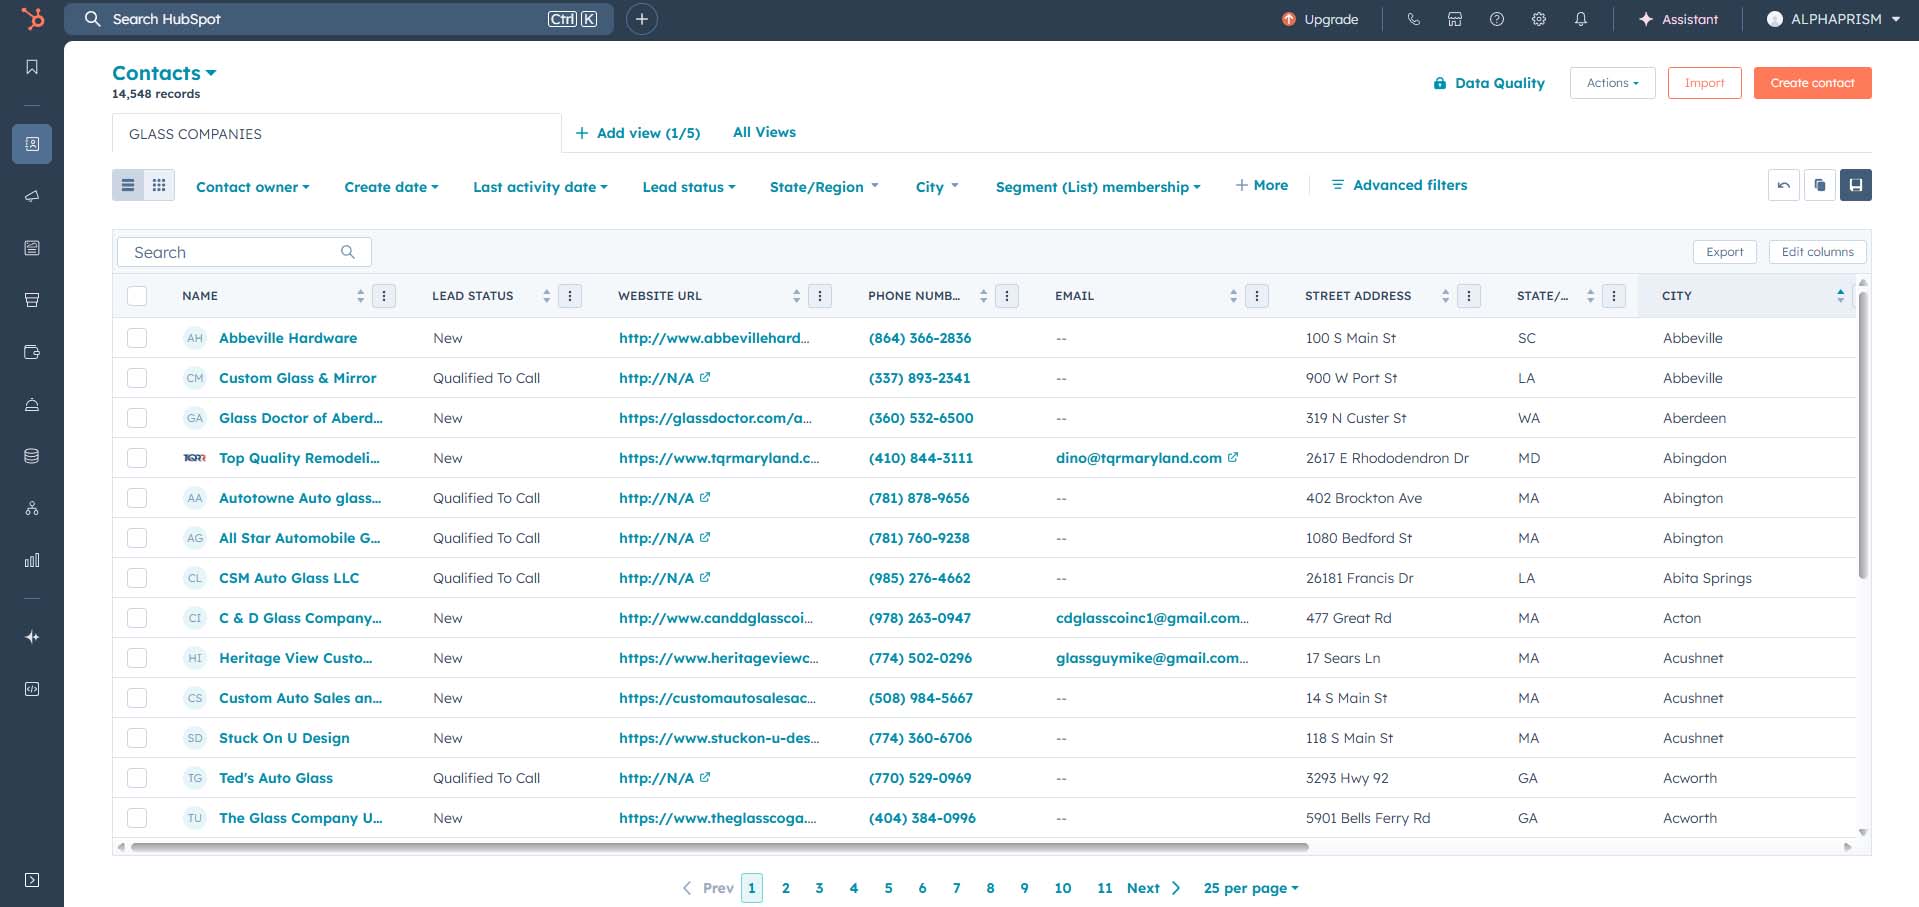Check the CSM Auto Glass LLC row
Viewport: 1919px width, 907px height.
137,578
